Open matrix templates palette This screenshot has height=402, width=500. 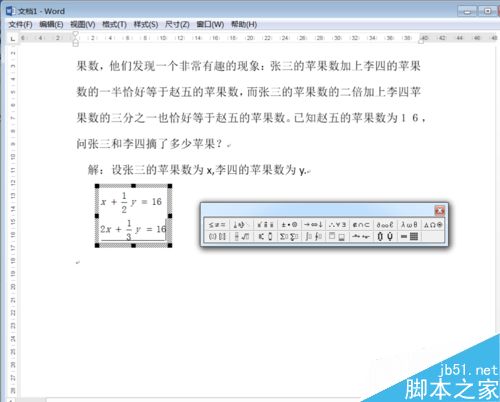point(409,237)
